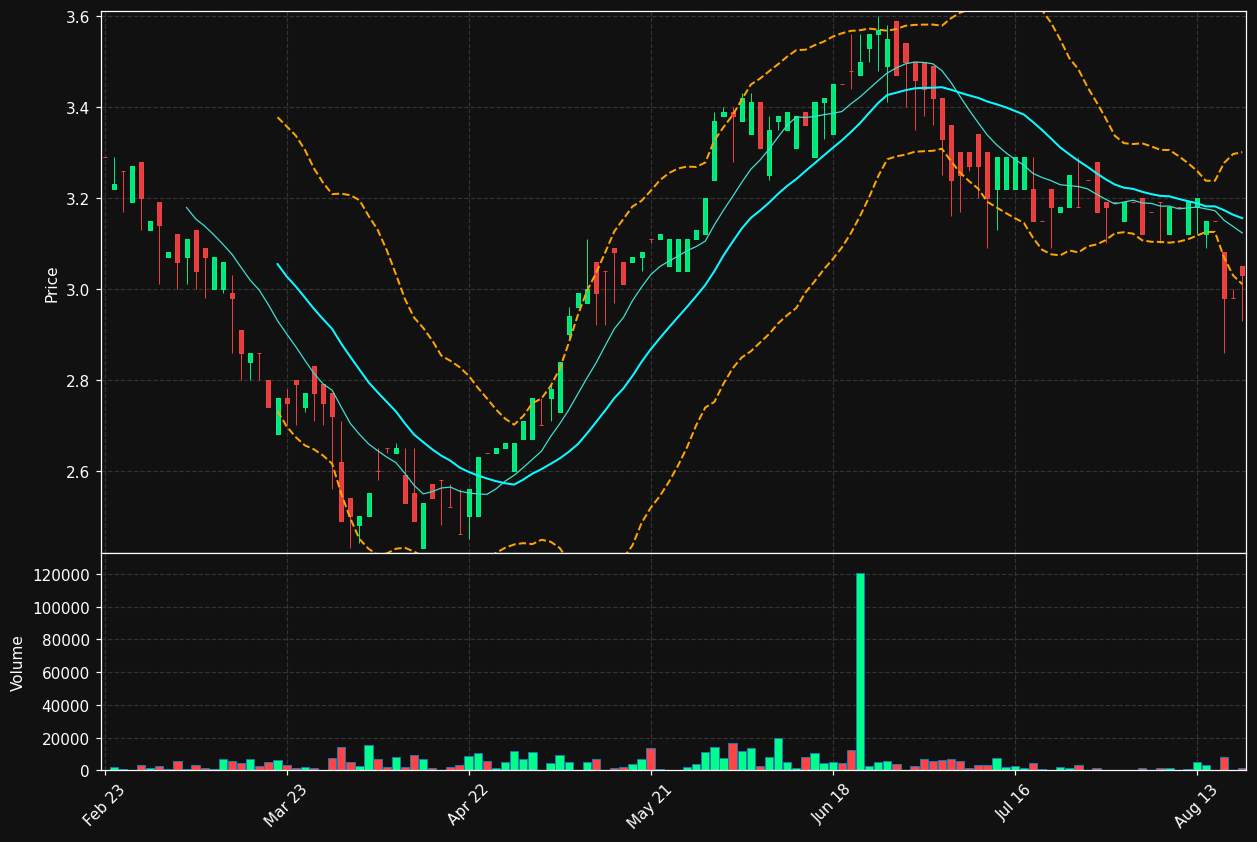Viewport: 1257px width, 842px height.
Task: Click the Price axis title
Action: [x=51, y=284]
